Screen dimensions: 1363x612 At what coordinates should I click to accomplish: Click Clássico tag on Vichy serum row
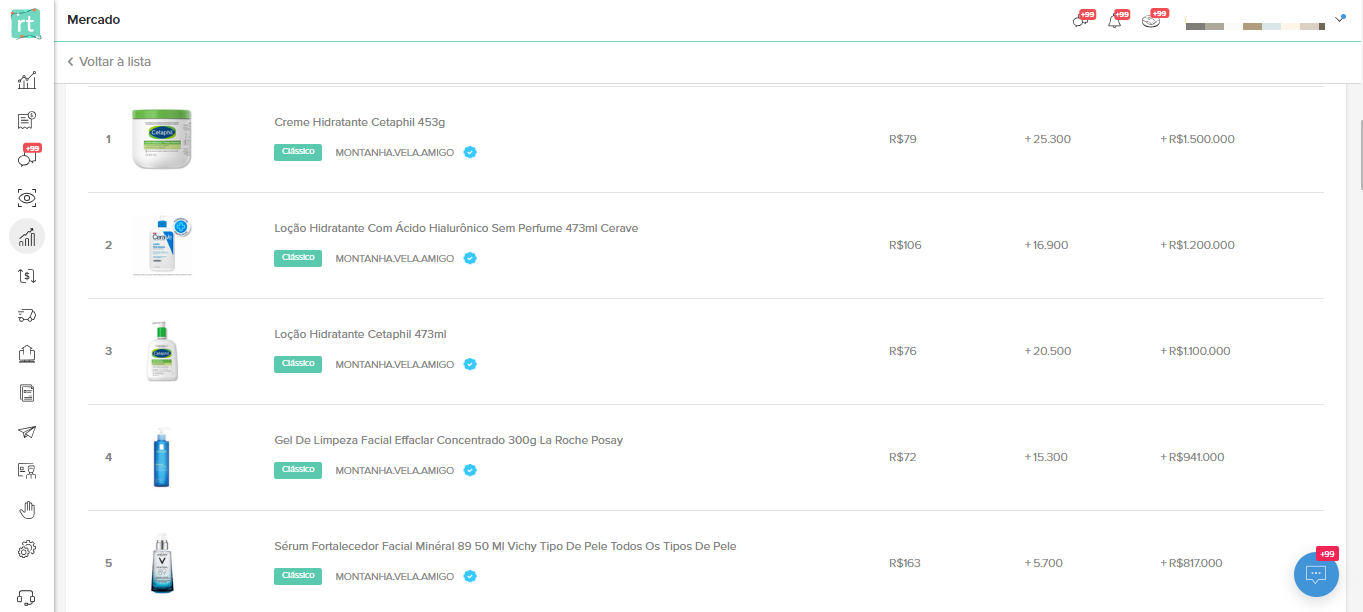pos(298,576)
